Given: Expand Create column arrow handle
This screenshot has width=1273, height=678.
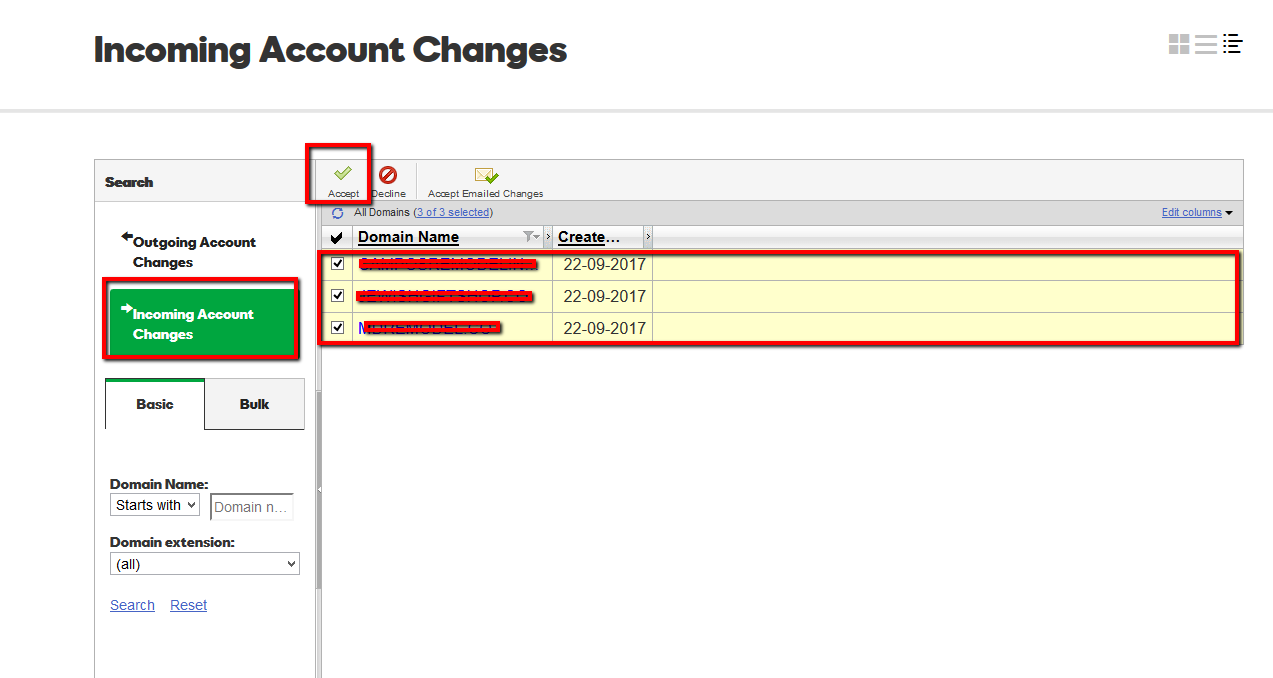Looking at the screenshot, I should [648, 237].
